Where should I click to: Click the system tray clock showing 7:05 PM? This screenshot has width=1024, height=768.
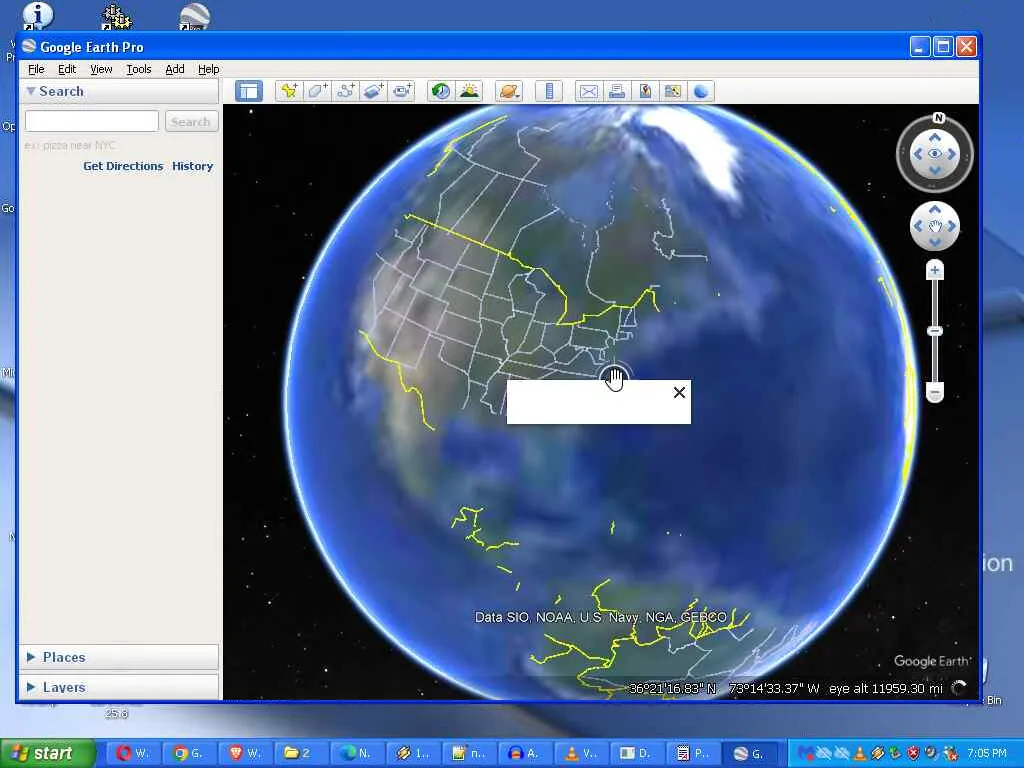coord(987,753)
